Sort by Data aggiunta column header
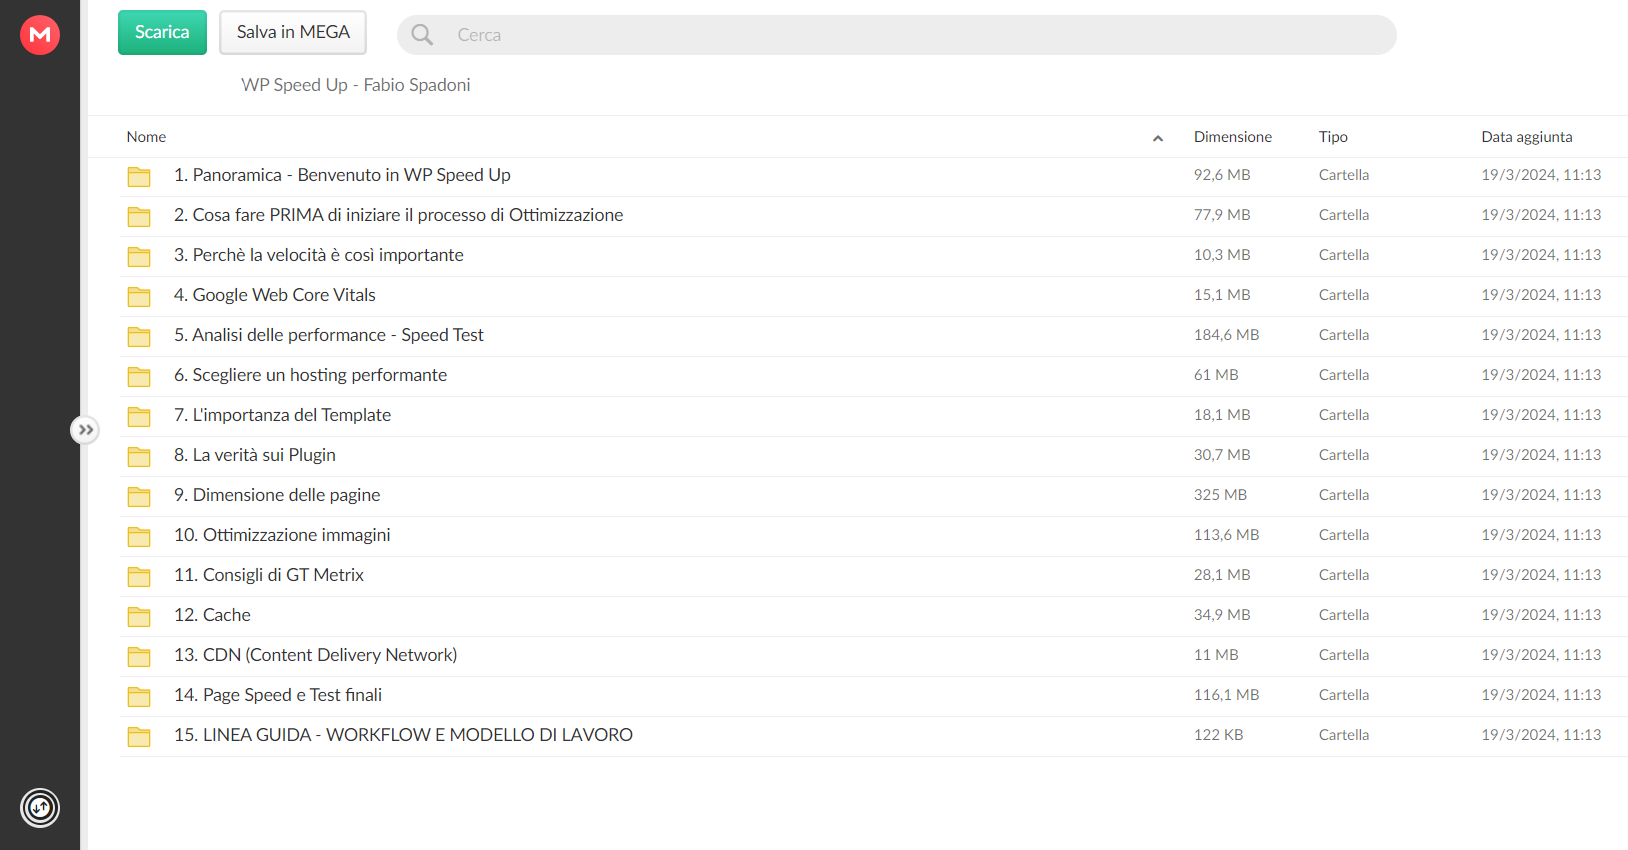This screenshot has width=1628, height=850. tap(1526, 137)
